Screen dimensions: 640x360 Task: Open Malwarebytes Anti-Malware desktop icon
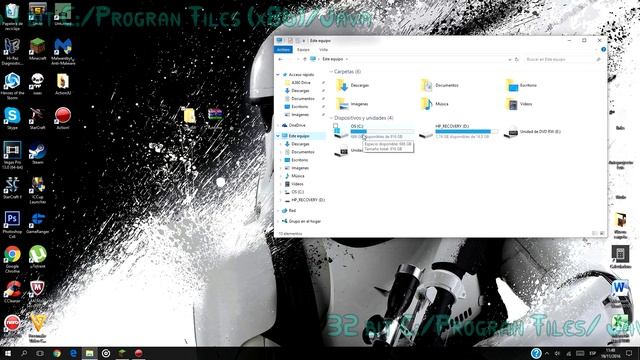click(63, 51)
